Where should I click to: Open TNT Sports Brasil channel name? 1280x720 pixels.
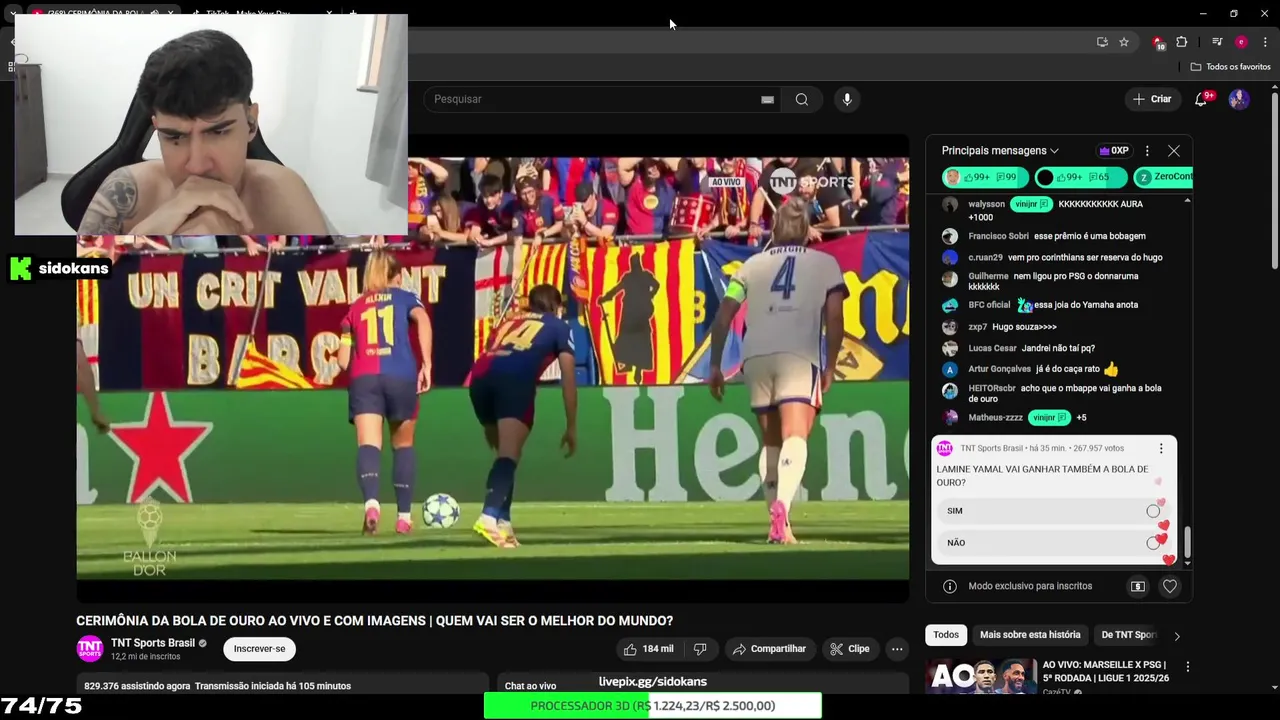[153, 643]
